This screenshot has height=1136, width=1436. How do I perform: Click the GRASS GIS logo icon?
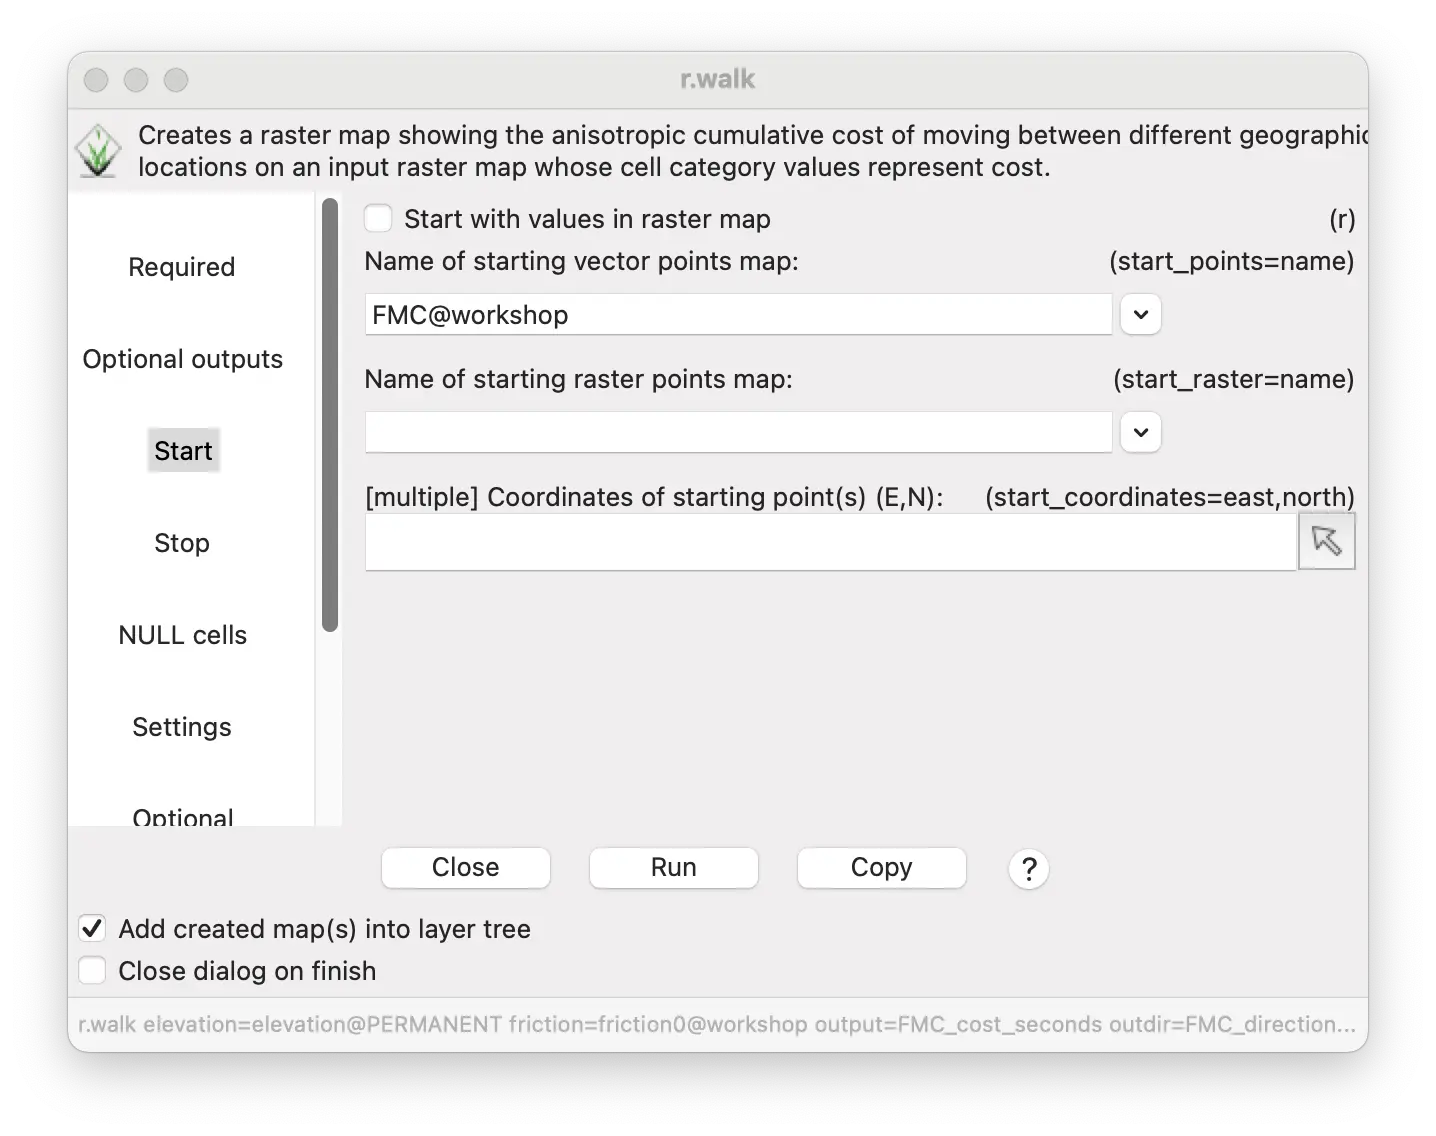click(x=98, y=152)
